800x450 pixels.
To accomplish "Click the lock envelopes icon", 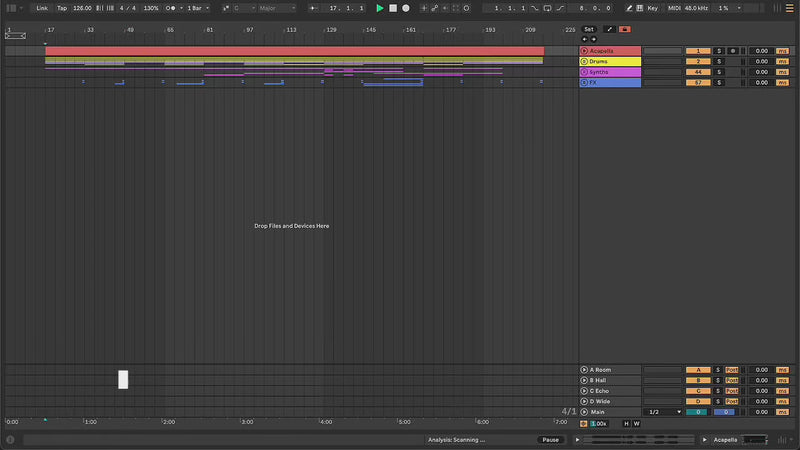I will 625,29.
